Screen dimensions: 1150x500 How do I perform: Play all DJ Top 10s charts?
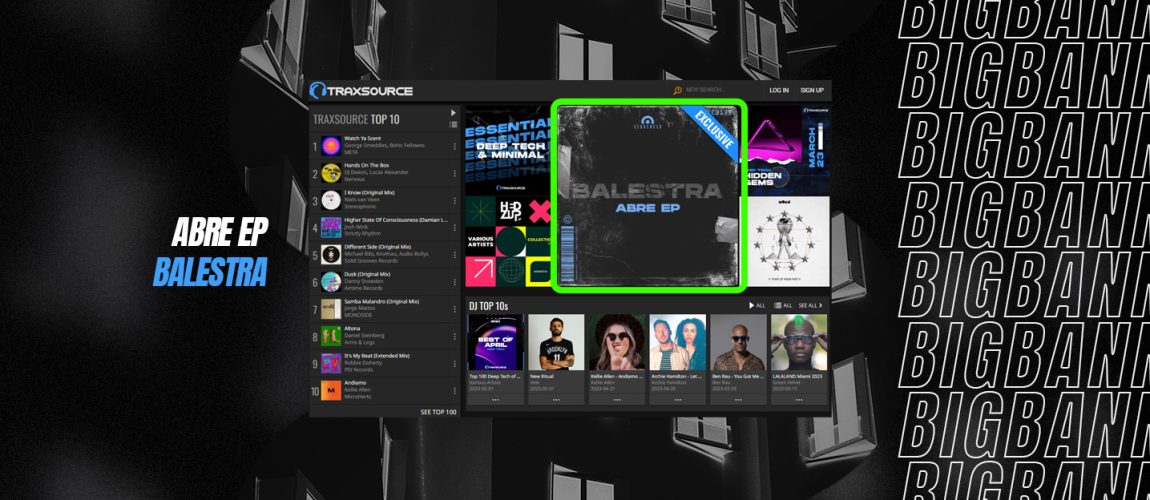pos(756,305)
